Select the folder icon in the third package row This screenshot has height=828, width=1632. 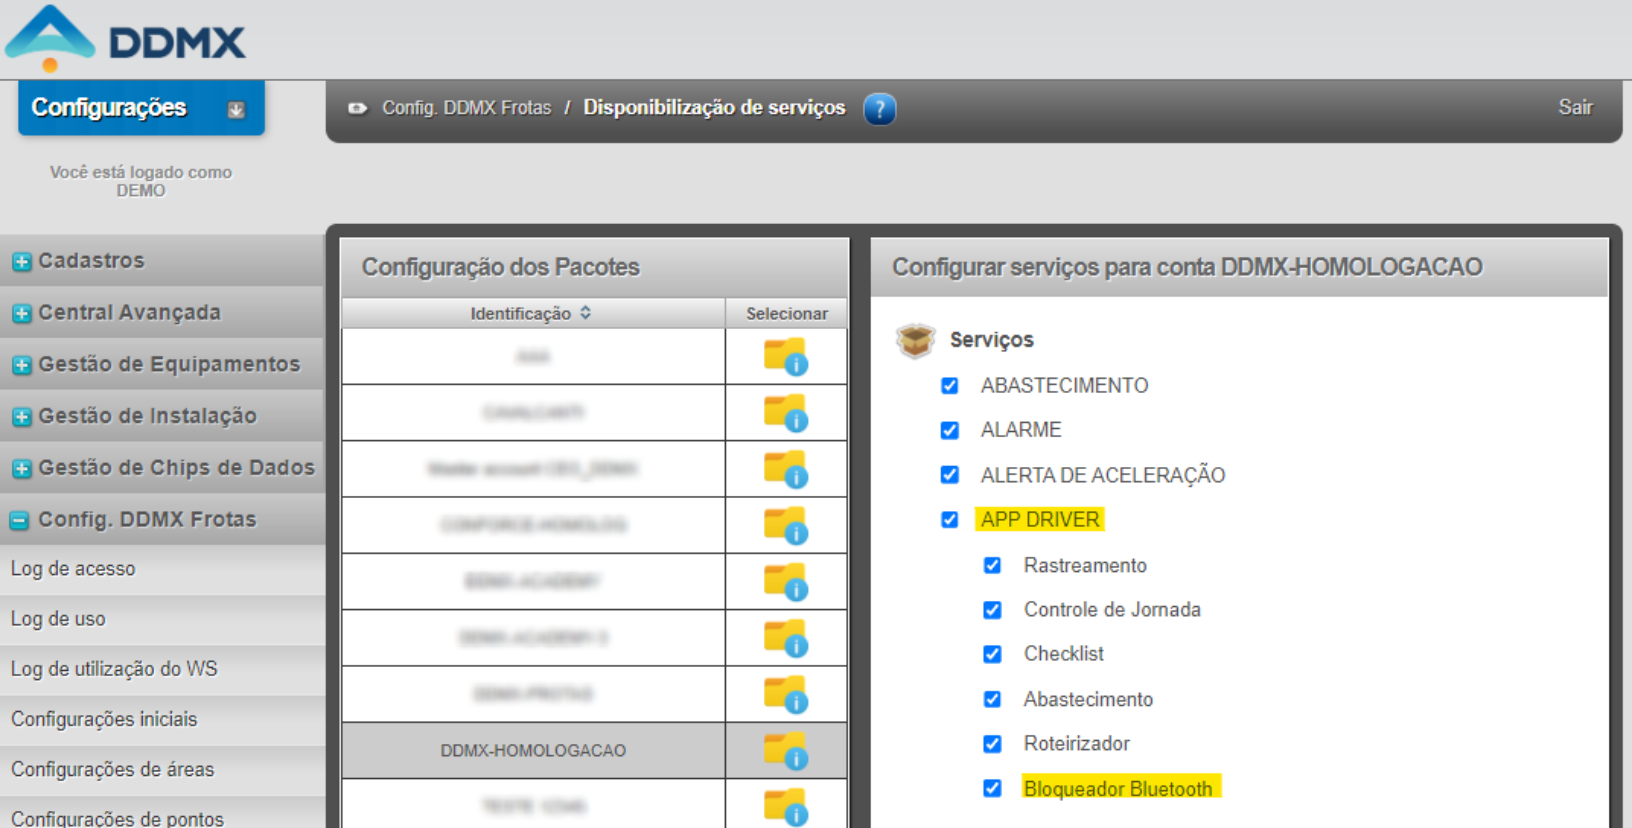(786, 470)
